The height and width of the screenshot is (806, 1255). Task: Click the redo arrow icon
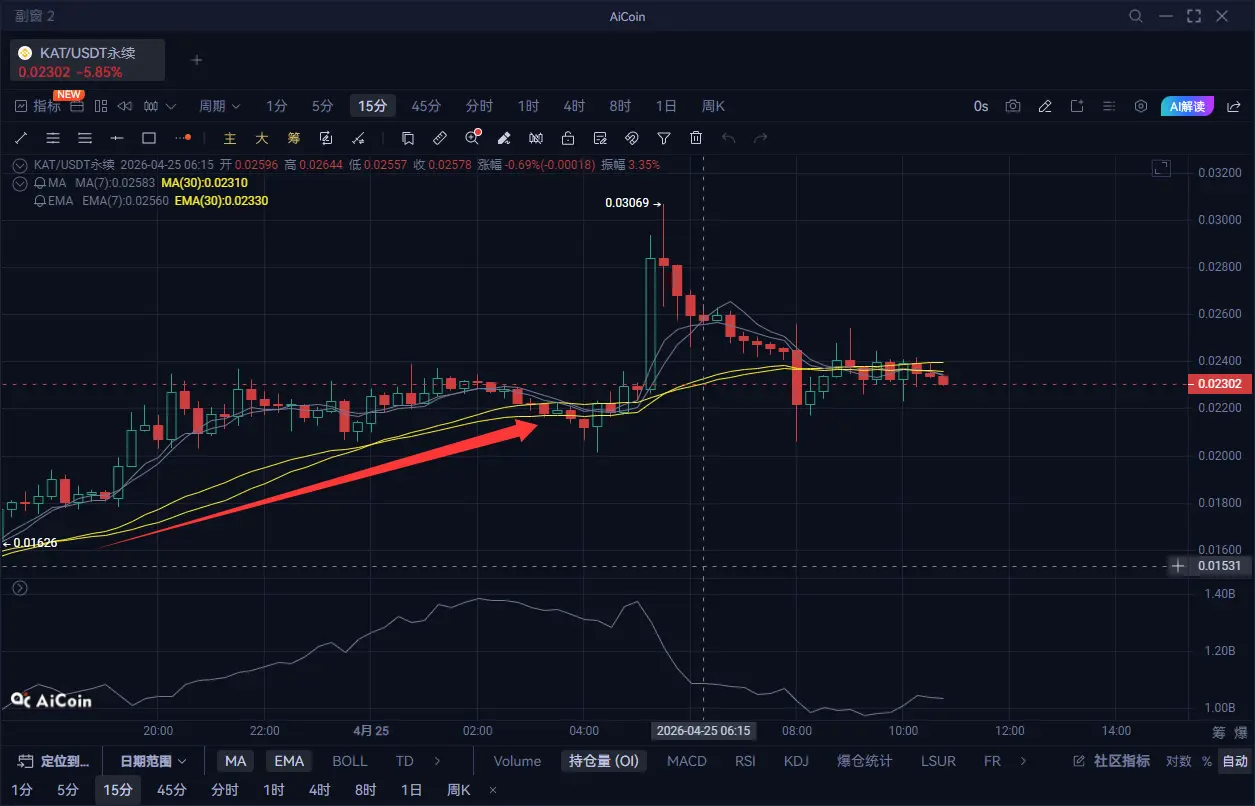[x=760, y=138]
